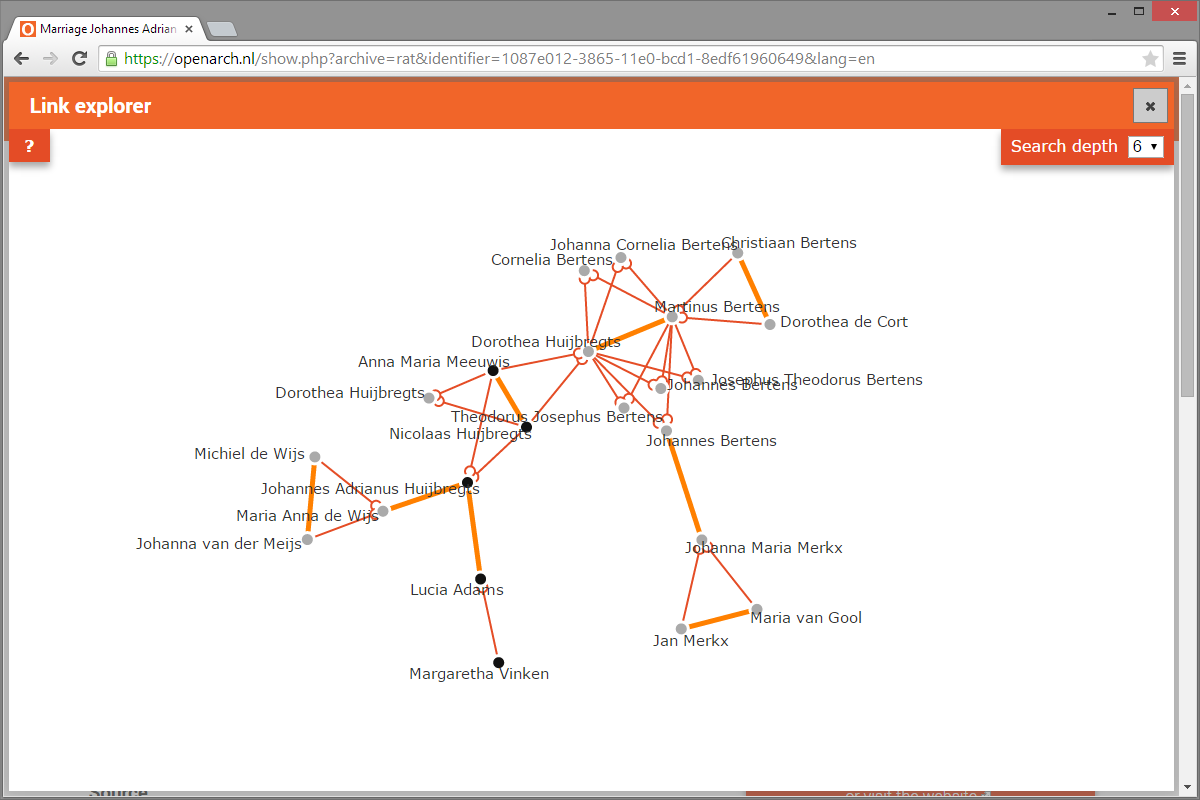Select the Theodorus Josephus Bertens node
This screenshot has height=800, width=1200.
[624, 407]
